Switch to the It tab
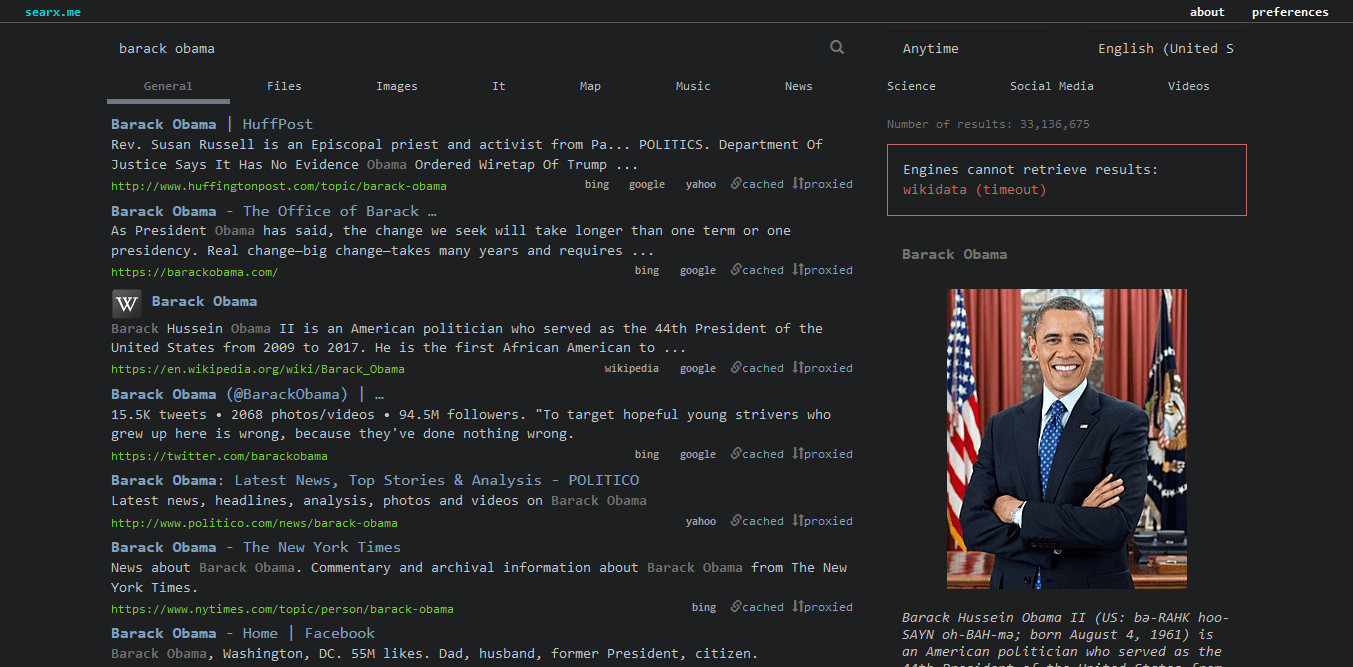Viewport: 1353px width, 667px height. click(499, 86)
